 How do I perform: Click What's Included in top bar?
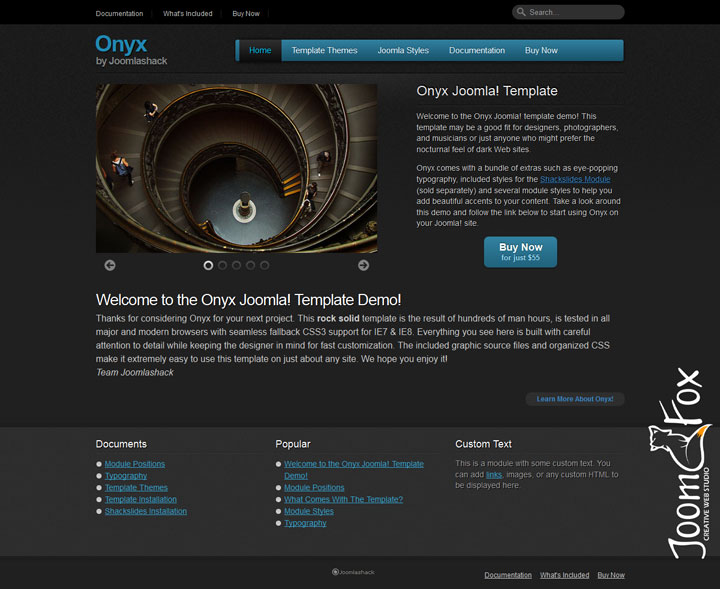[188, 14]
